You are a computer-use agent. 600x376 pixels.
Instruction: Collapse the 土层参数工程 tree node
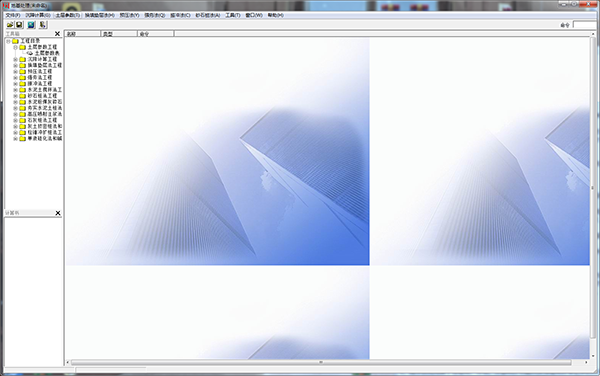pos(15,47)
